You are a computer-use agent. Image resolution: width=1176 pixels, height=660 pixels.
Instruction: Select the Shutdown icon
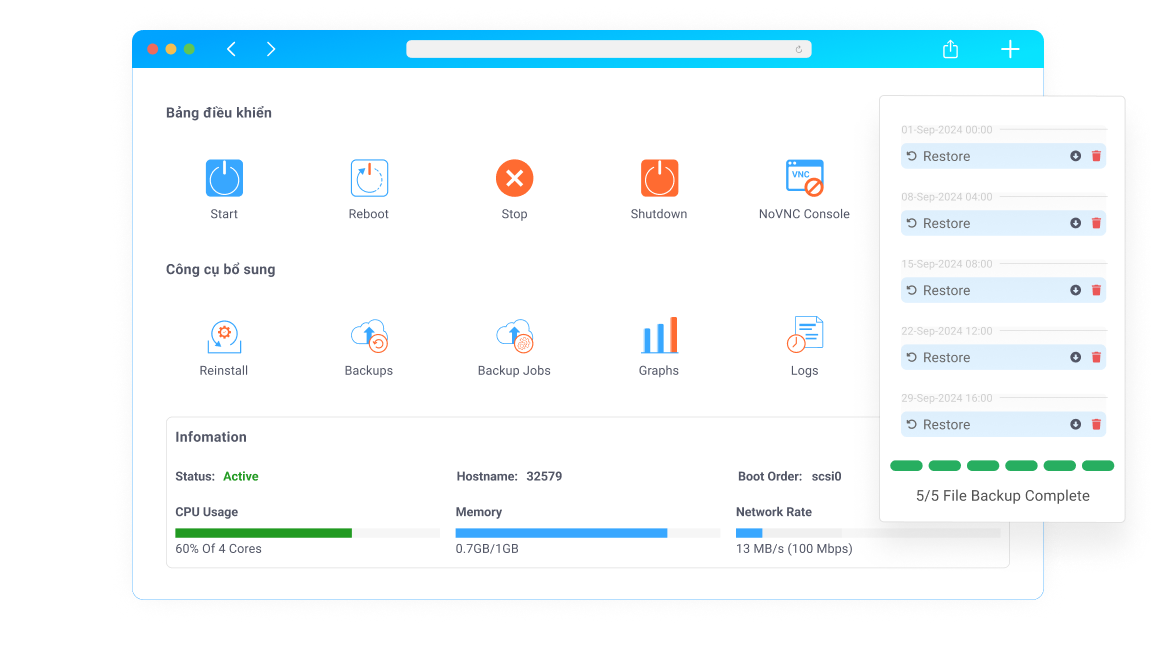(659, 177)
